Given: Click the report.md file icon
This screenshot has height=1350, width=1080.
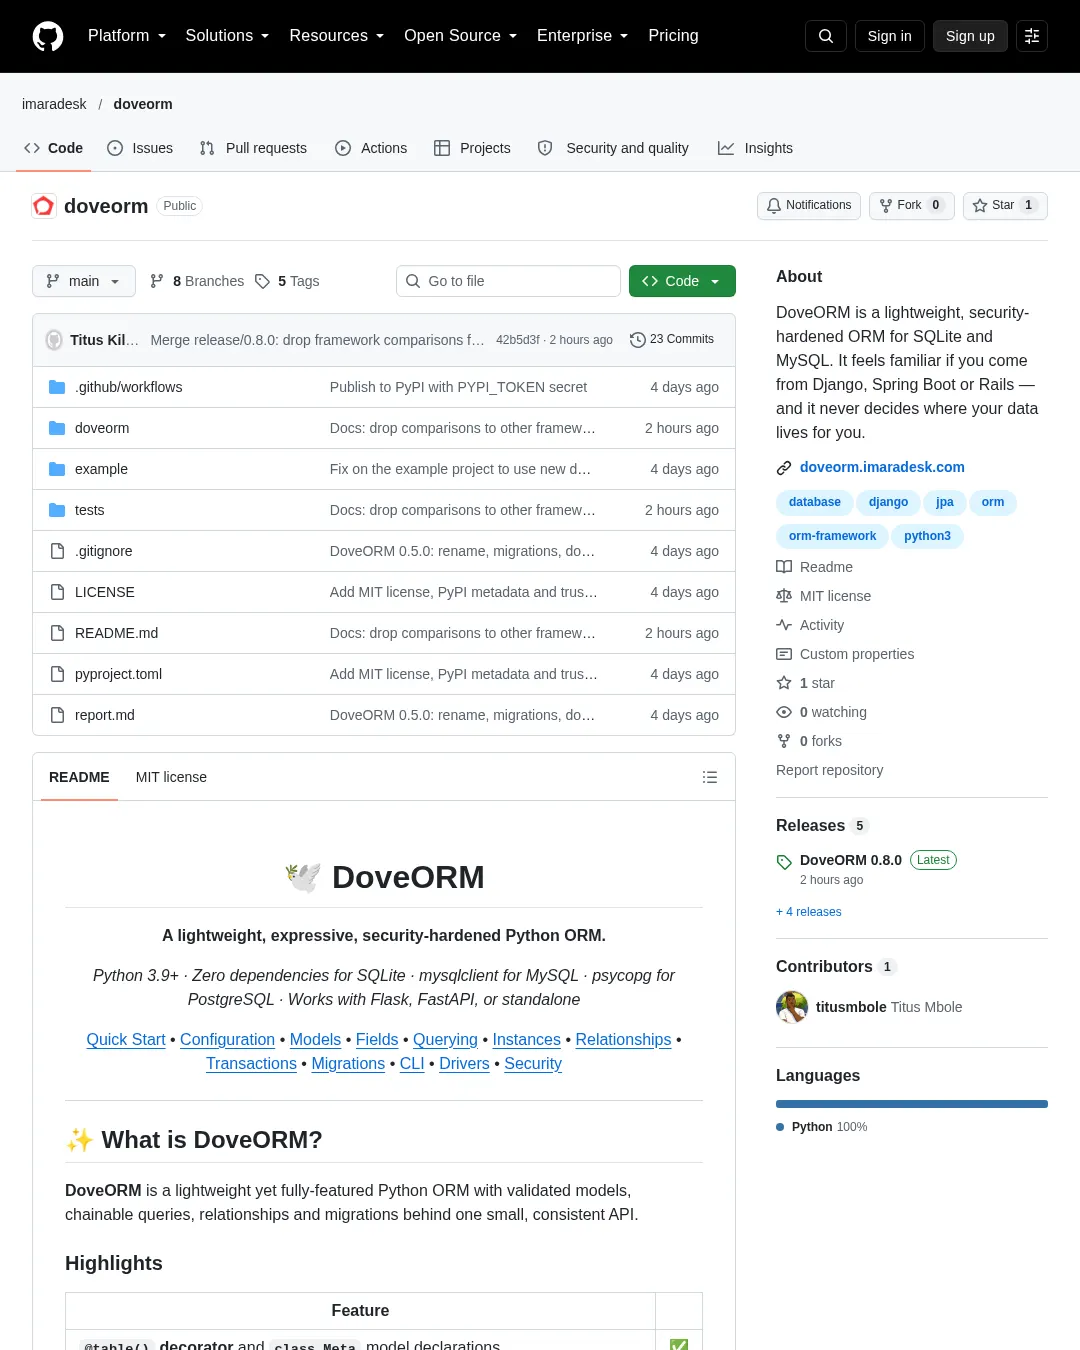Looking at the screenshot, I should coord(57,715).
